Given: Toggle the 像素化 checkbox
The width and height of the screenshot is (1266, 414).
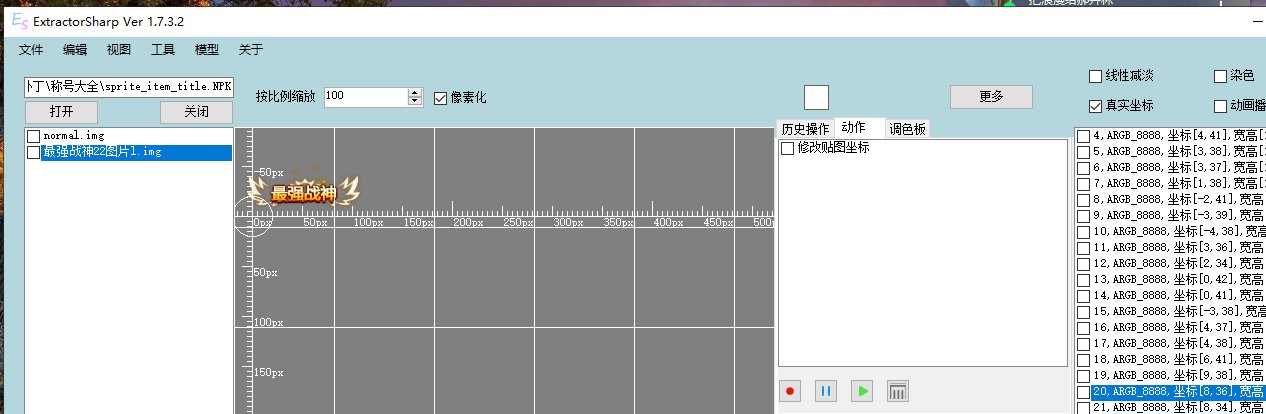Looking at the screenshot, I should (x=441, y=98).
